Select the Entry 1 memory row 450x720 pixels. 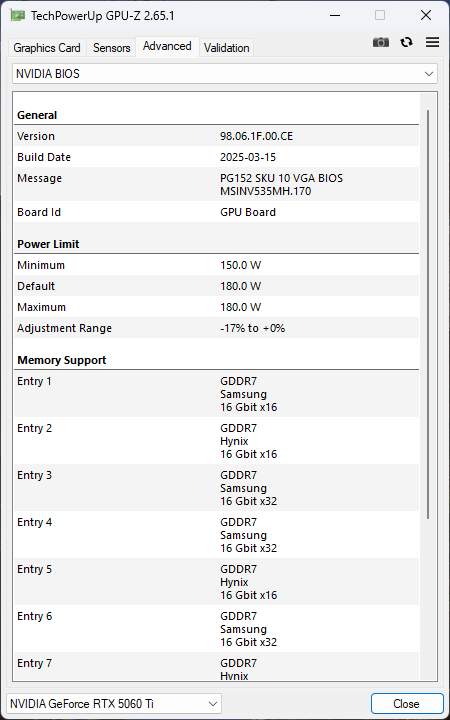[x=216, y=394]
